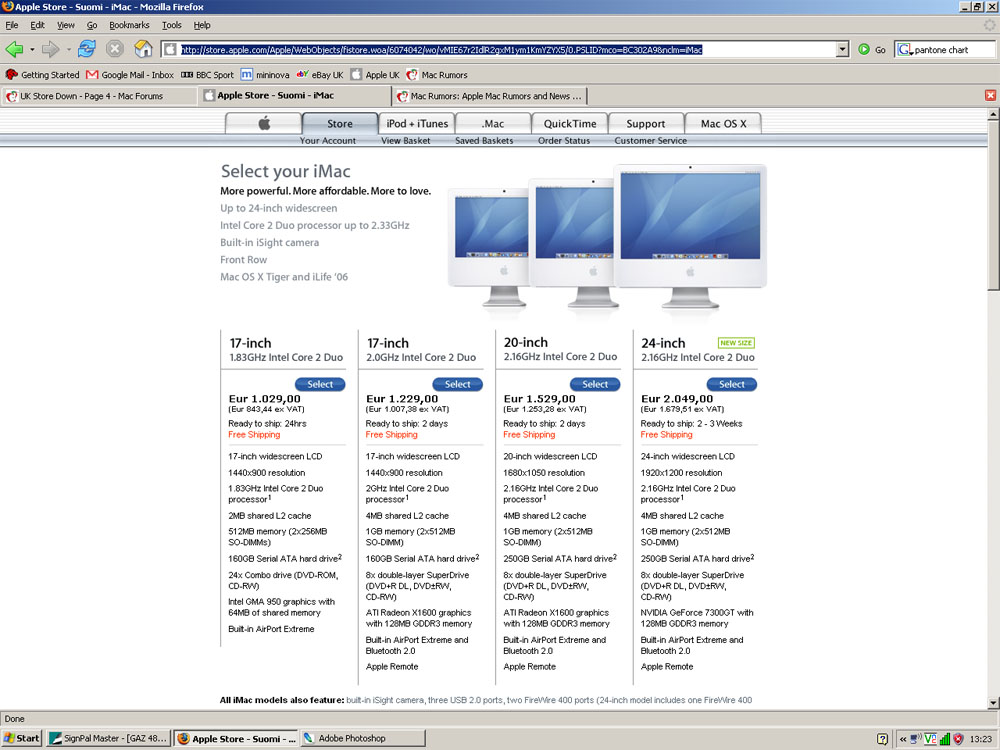The height and width of the screenshot is (750, 1000).
Task: Click the vertical scrollbar down arrow
Action: coord(993,703)
